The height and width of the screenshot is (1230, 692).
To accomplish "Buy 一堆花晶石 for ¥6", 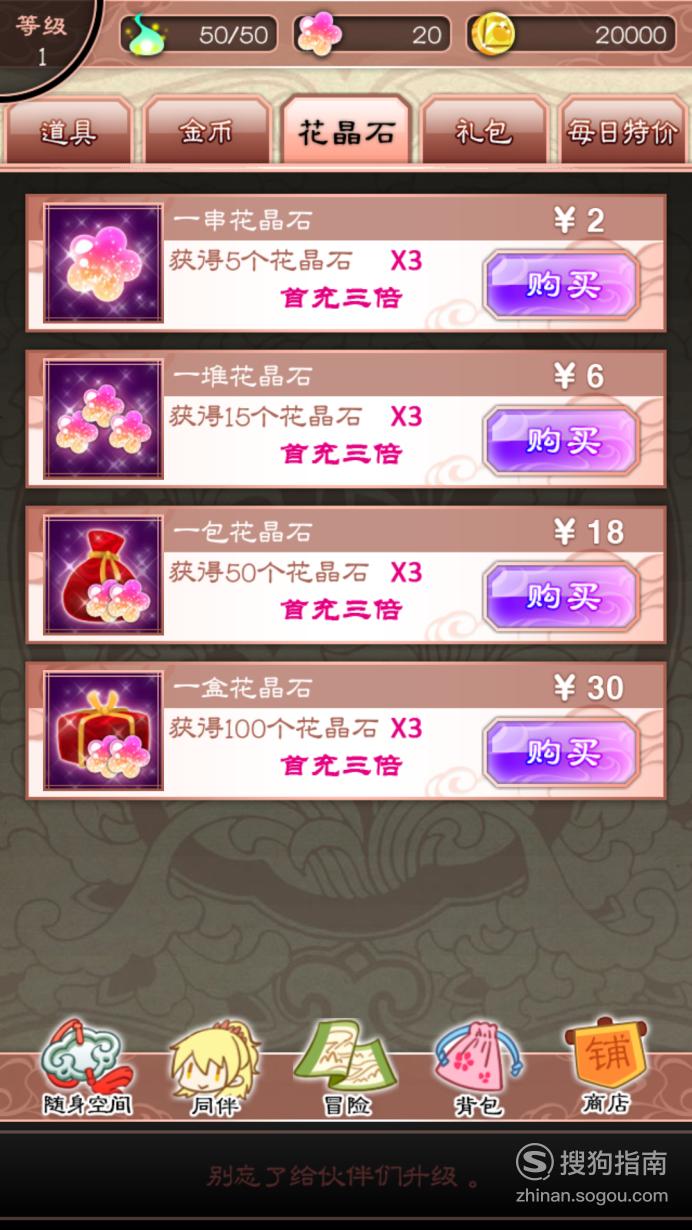I will [562, 441].
